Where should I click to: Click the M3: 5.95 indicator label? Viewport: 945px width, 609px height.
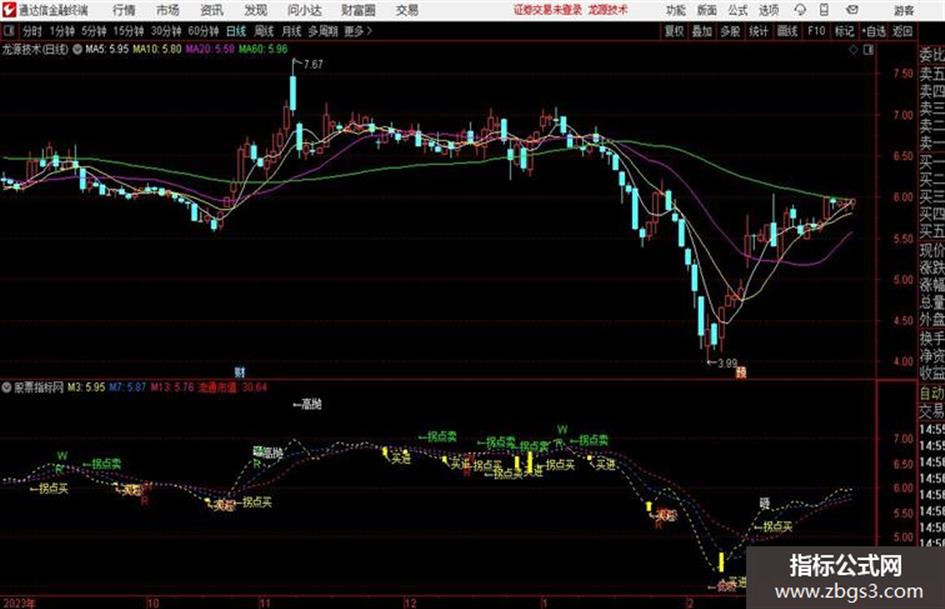click(86, 387)
